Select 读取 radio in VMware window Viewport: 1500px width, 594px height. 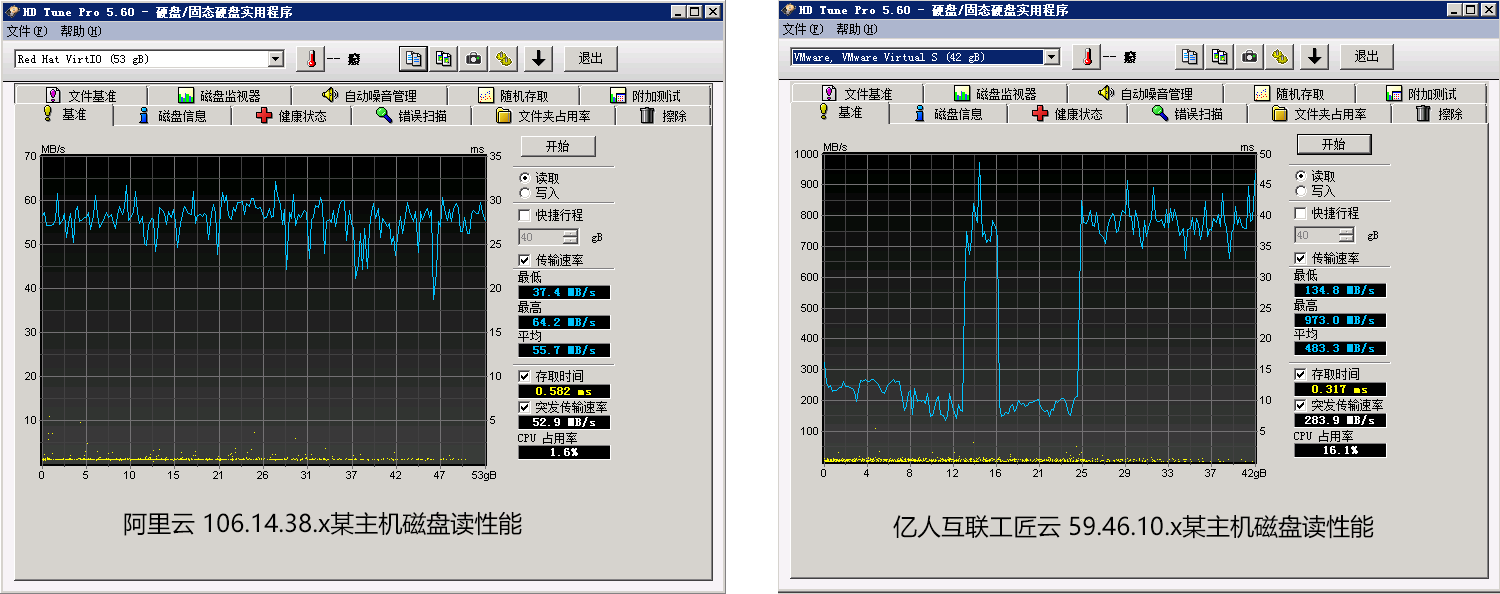tap(1300, 176)
